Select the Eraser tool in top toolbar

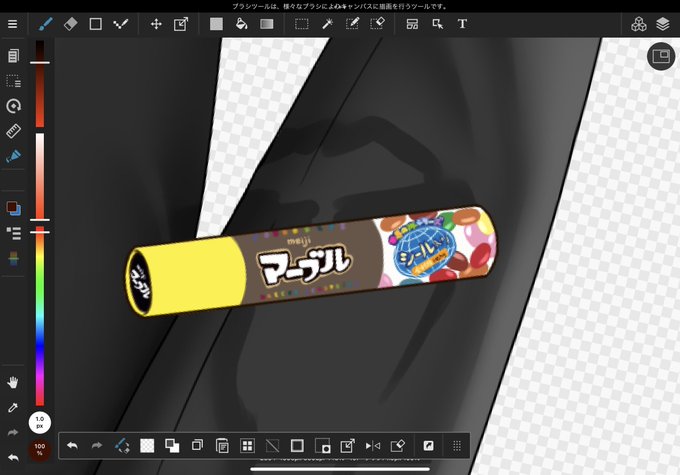(x=70, y=24)
